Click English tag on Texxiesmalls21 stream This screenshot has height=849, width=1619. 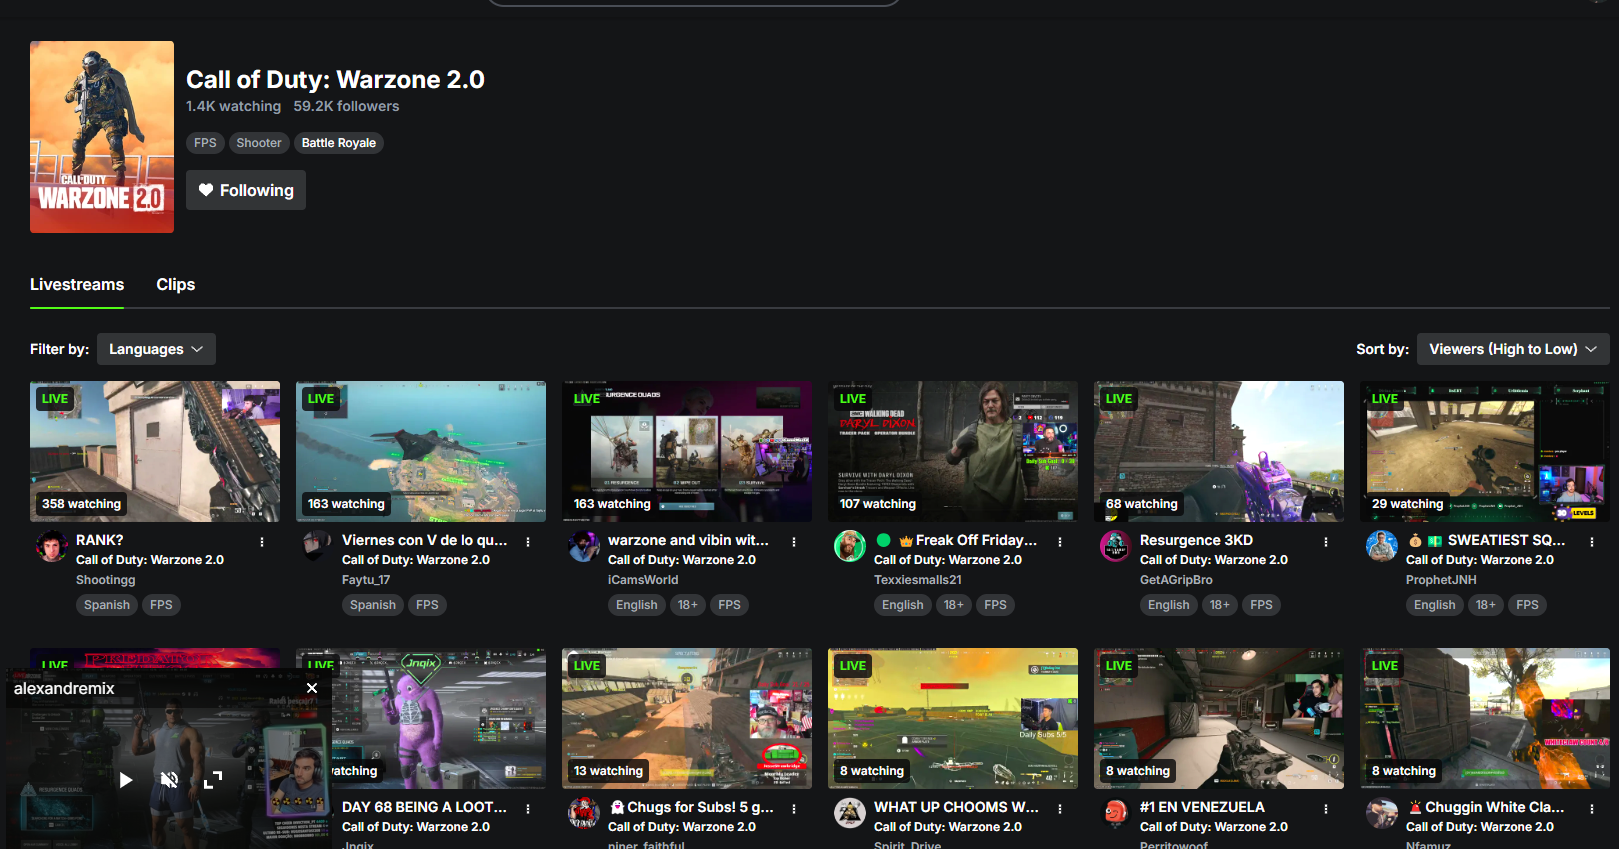[903, 605]
